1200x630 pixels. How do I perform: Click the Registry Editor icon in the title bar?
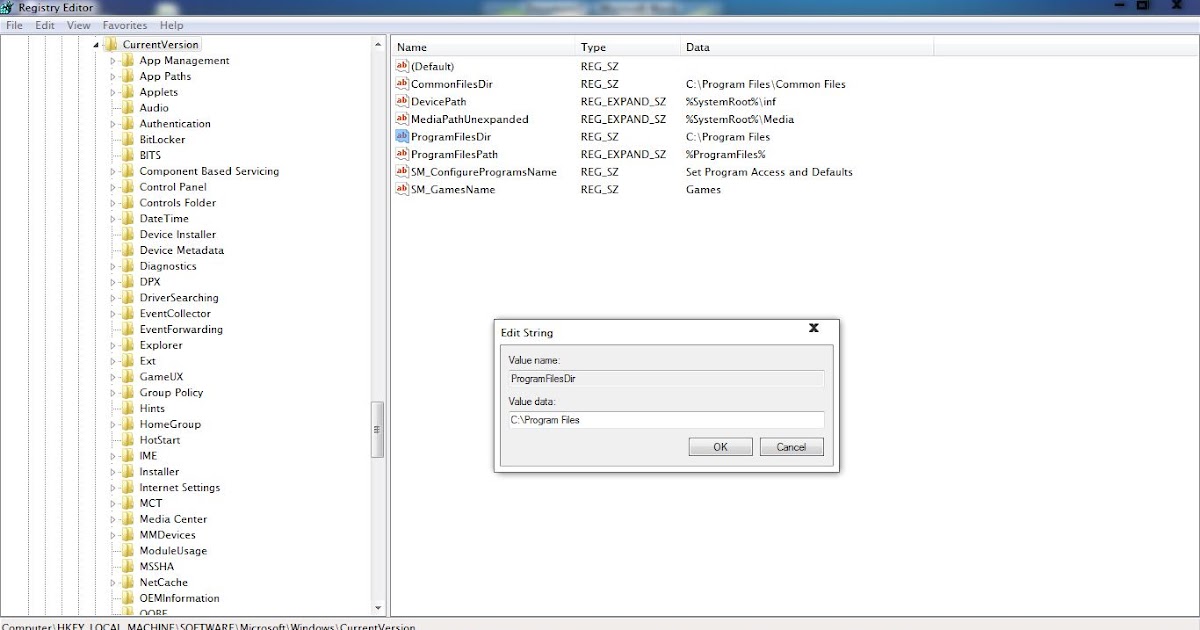(x=9, y=7)
